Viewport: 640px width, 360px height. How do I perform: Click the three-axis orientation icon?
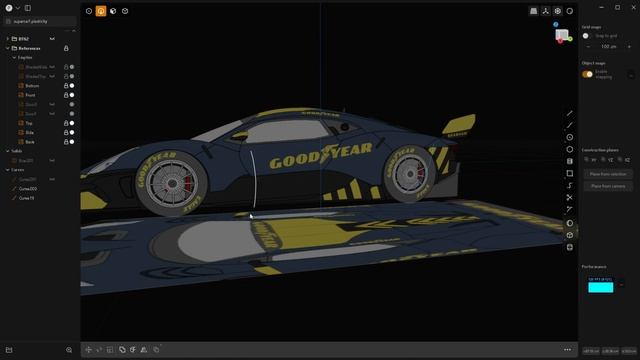point(546,11)
